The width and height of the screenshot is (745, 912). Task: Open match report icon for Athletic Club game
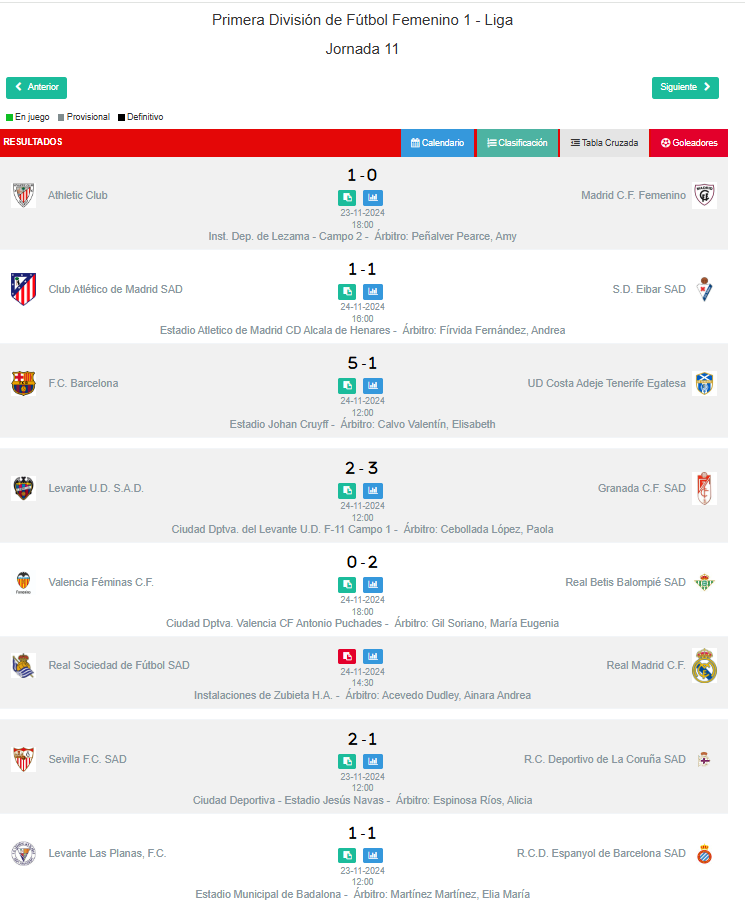pyautogui.click(x=347, y=198)
